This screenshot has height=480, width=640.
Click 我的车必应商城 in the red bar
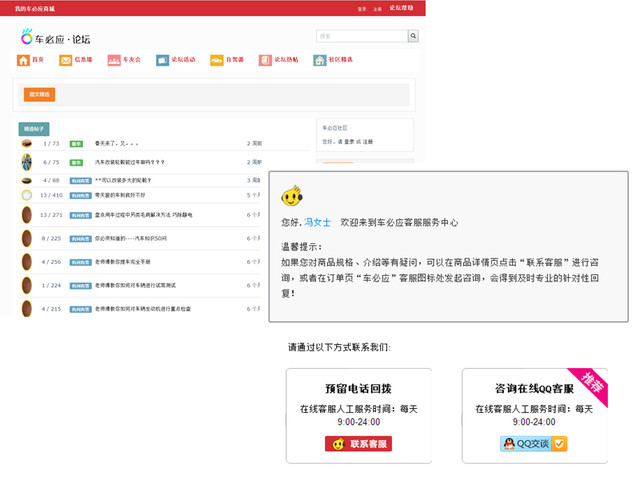35,9
